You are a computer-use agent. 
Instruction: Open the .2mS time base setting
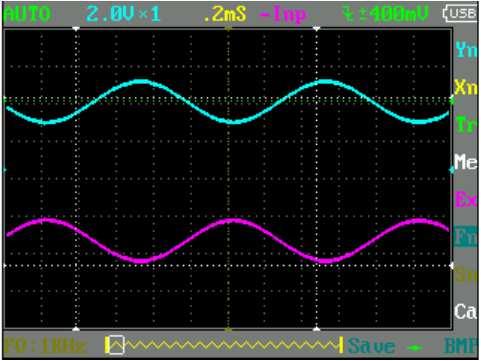225,15
